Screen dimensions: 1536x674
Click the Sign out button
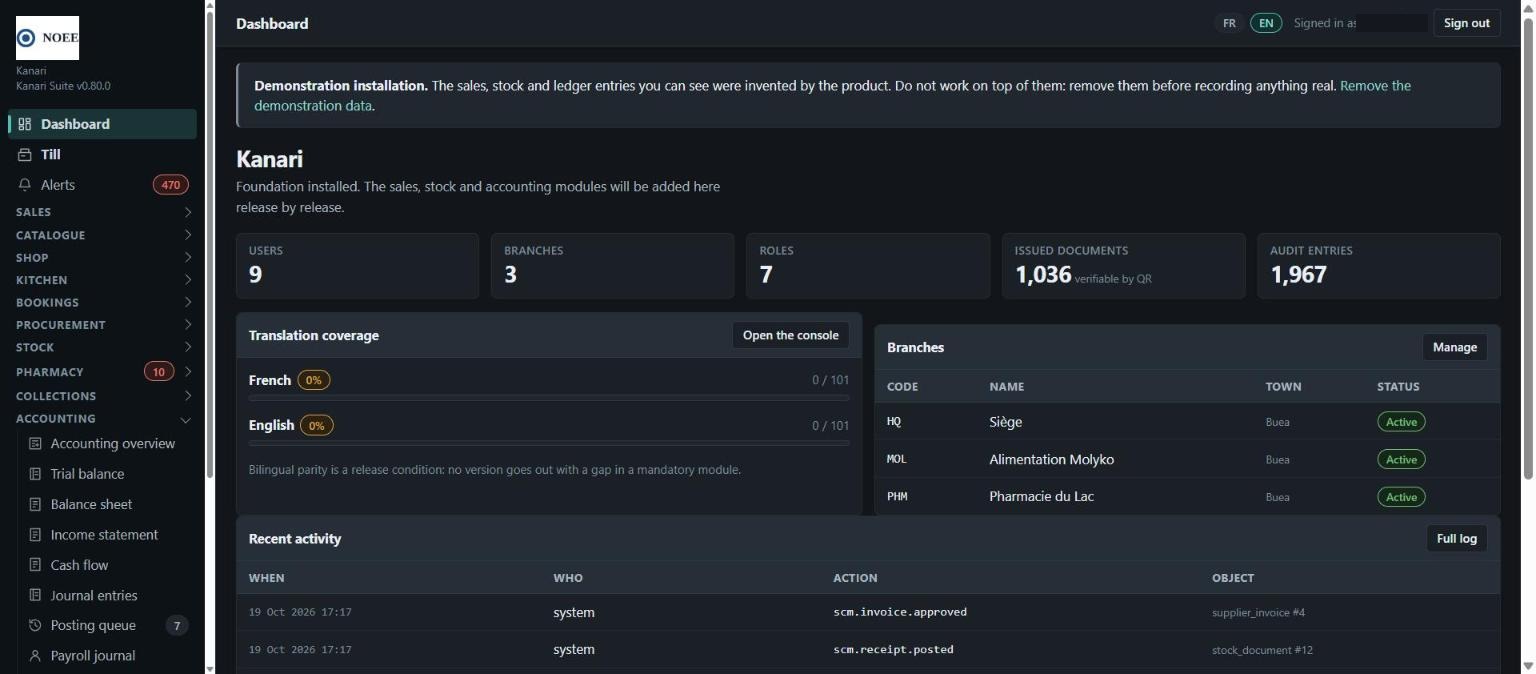point(1467,23)
